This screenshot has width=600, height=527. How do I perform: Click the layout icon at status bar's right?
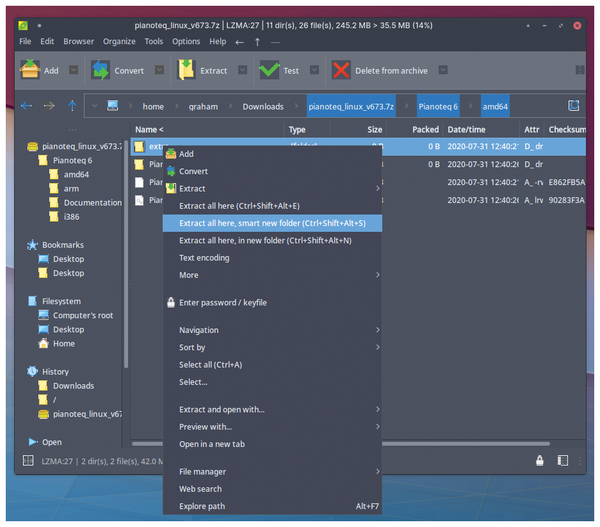562,460
